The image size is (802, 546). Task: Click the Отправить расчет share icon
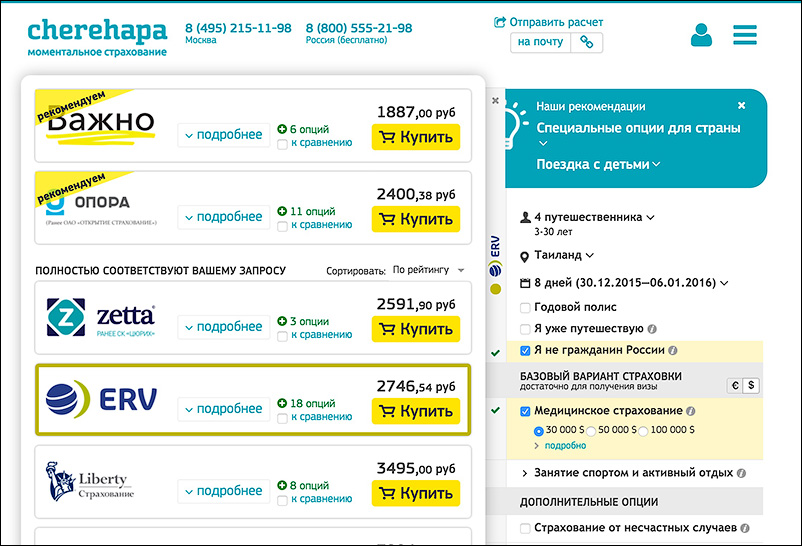coord(499,22)
